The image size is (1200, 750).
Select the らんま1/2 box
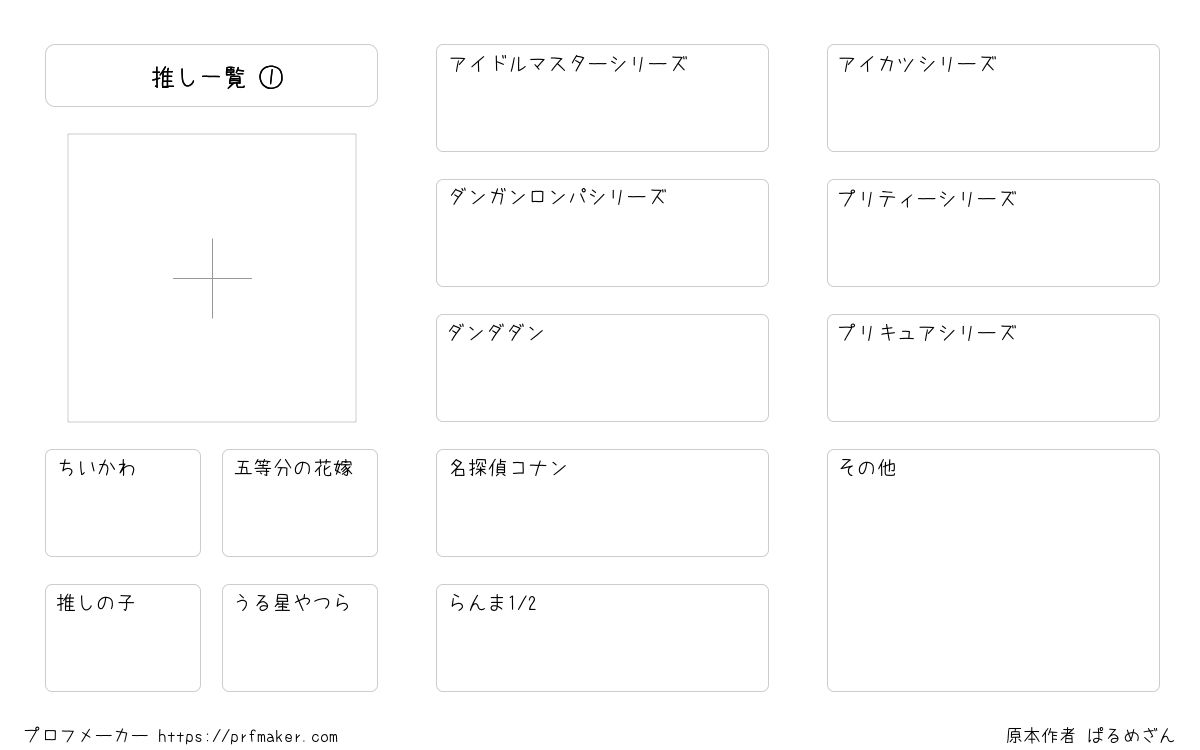[x=602, y=638]
